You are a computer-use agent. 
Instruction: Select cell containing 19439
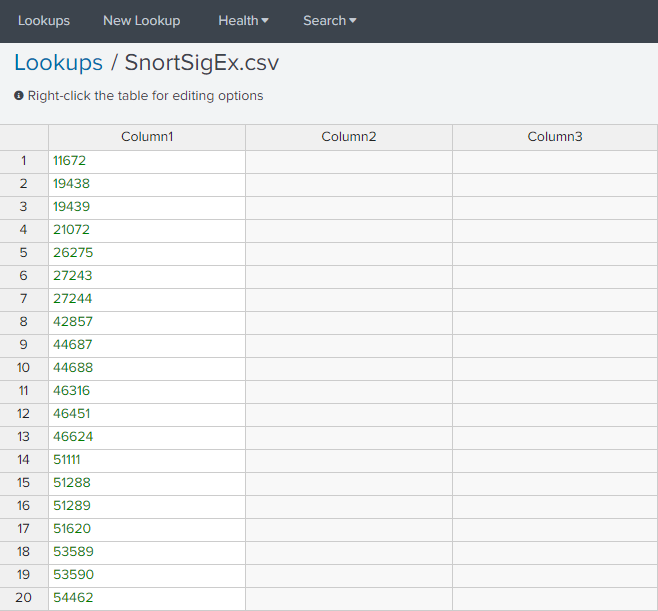pos(147,208)
